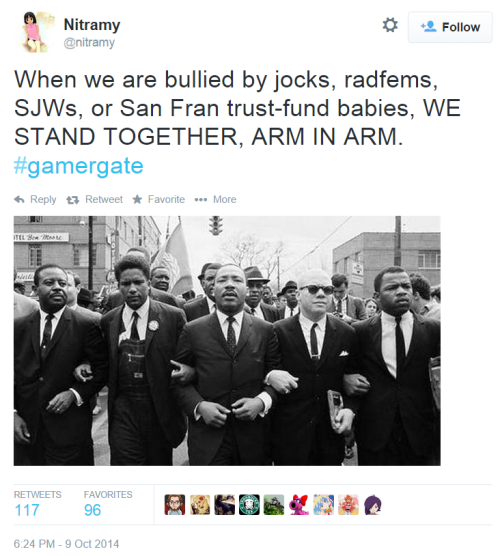This screenshot has width=500, height=556.
Task: Open the #gamergate hashtag link
Action: [x=78, y=166]
